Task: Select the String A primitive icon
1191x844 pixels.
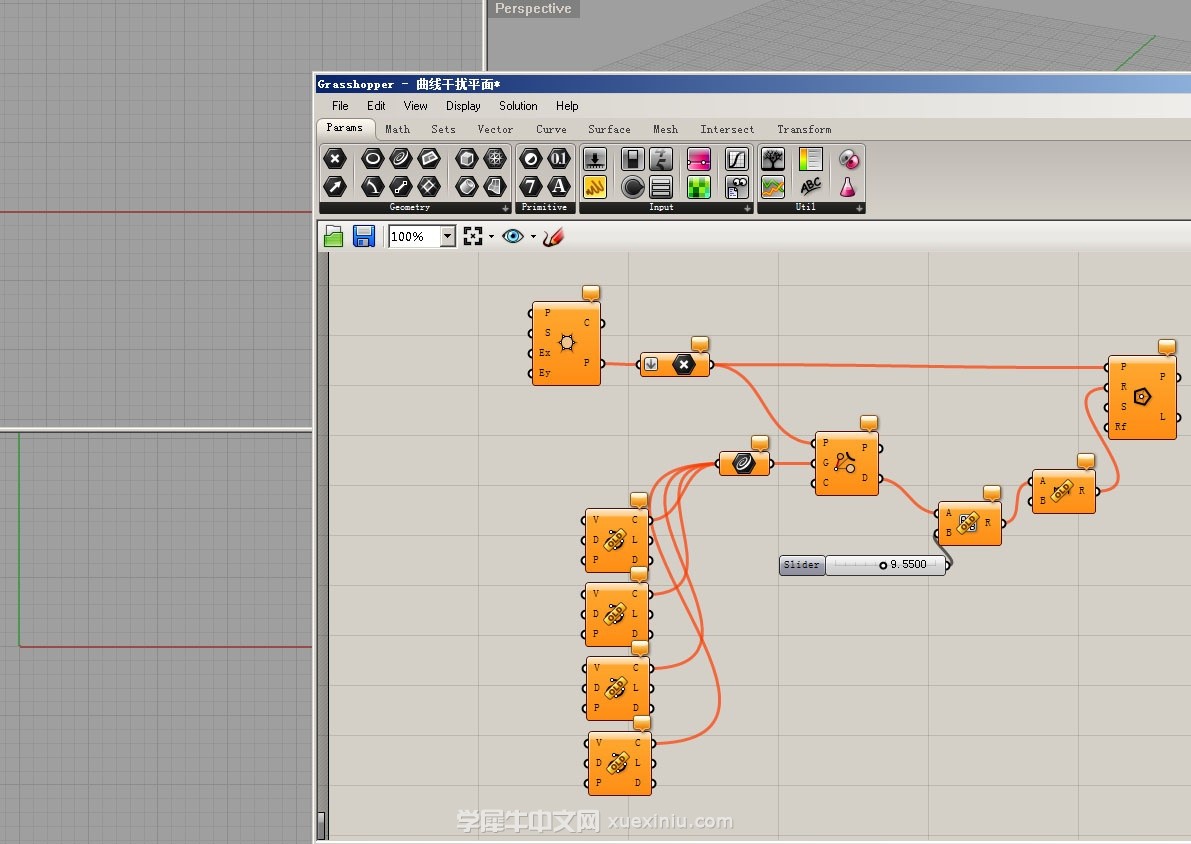Action: click(x=559, y=186)
